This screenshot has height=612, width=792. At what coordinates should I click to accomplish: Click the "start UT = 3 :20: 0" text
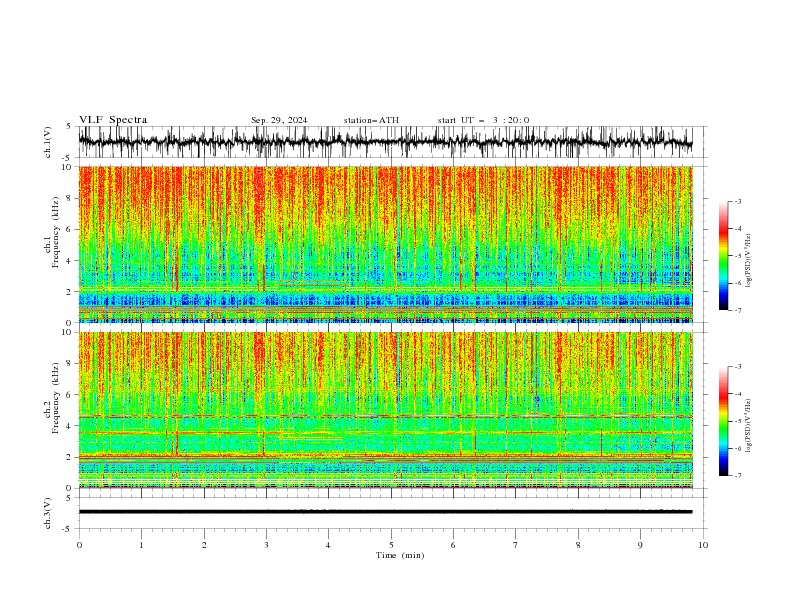(483, 120)
